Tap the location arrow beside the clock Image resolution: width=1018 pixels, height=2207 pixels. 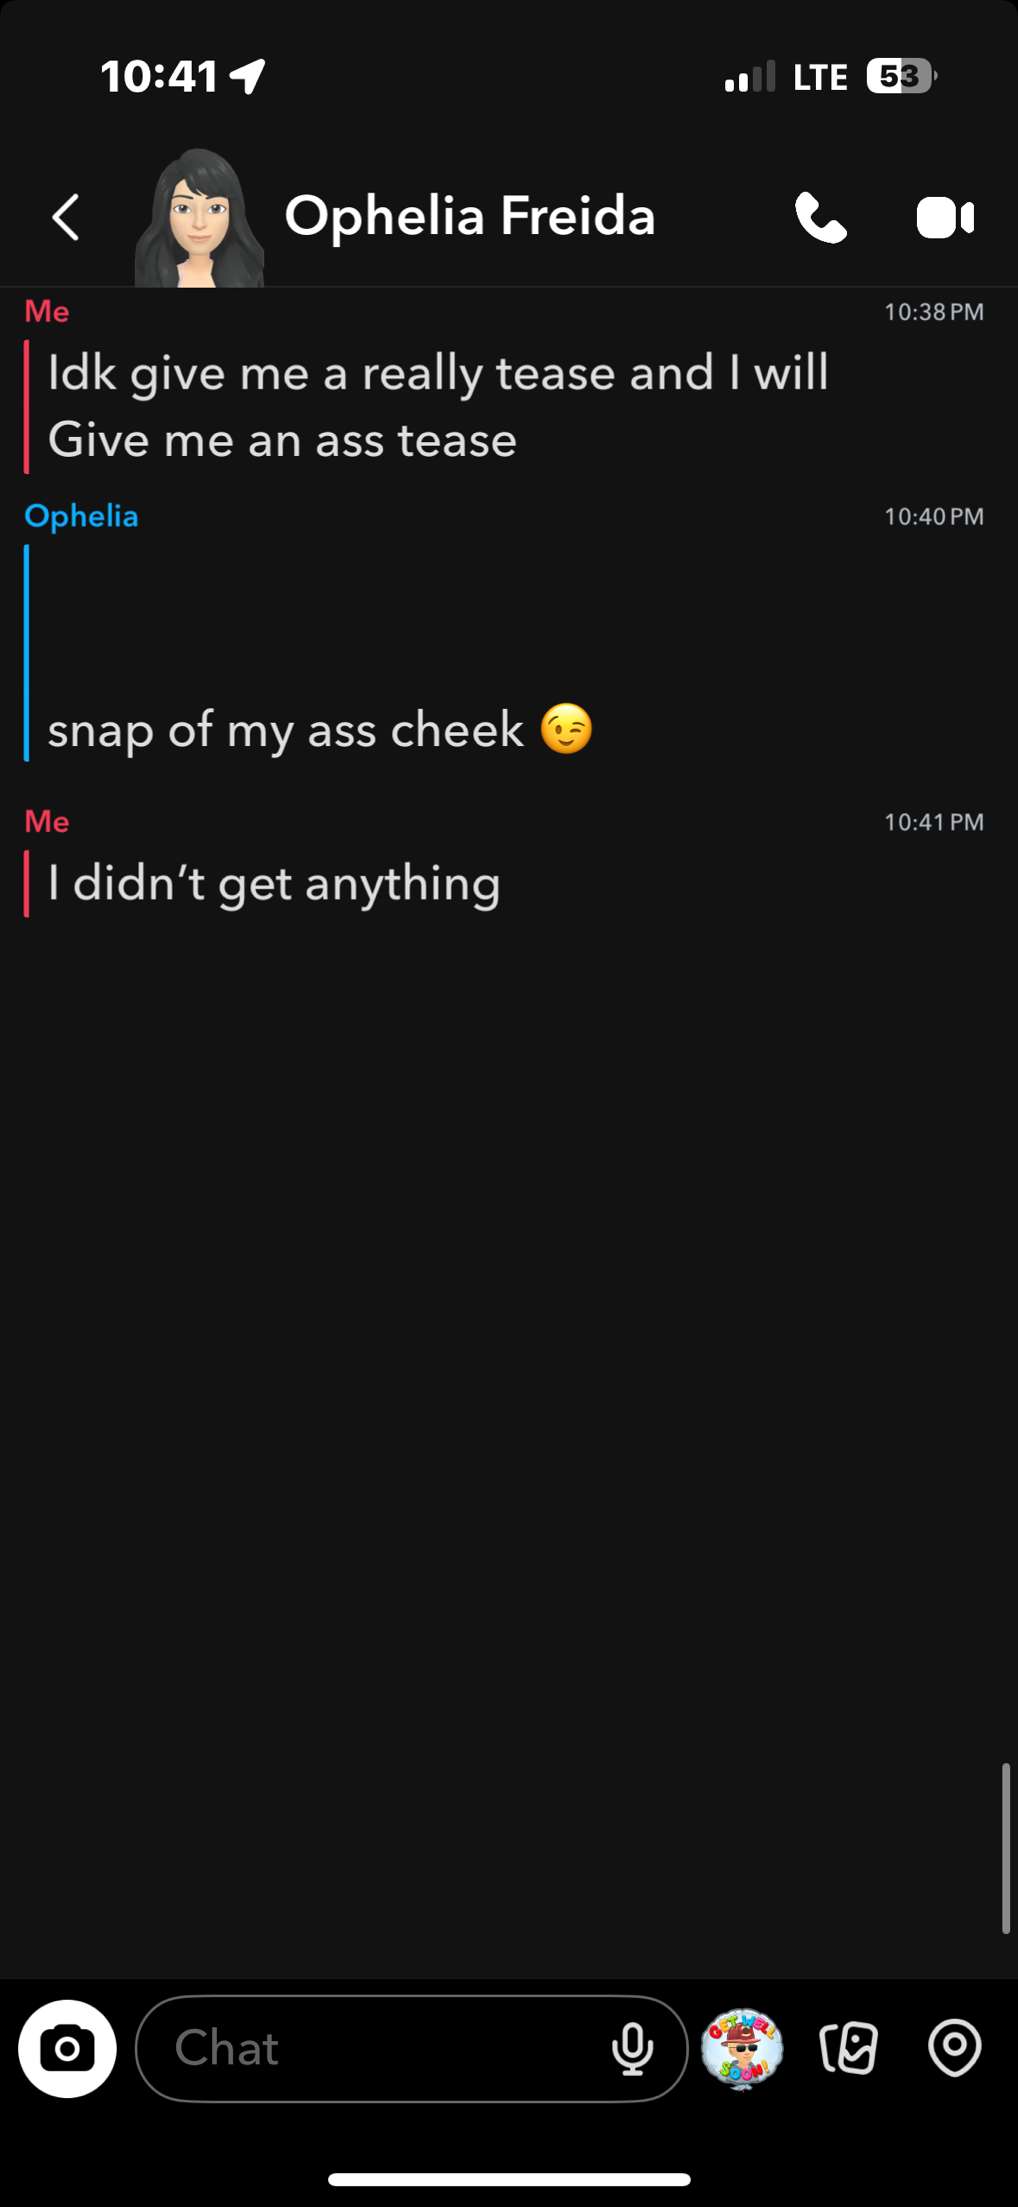(247, 76)
